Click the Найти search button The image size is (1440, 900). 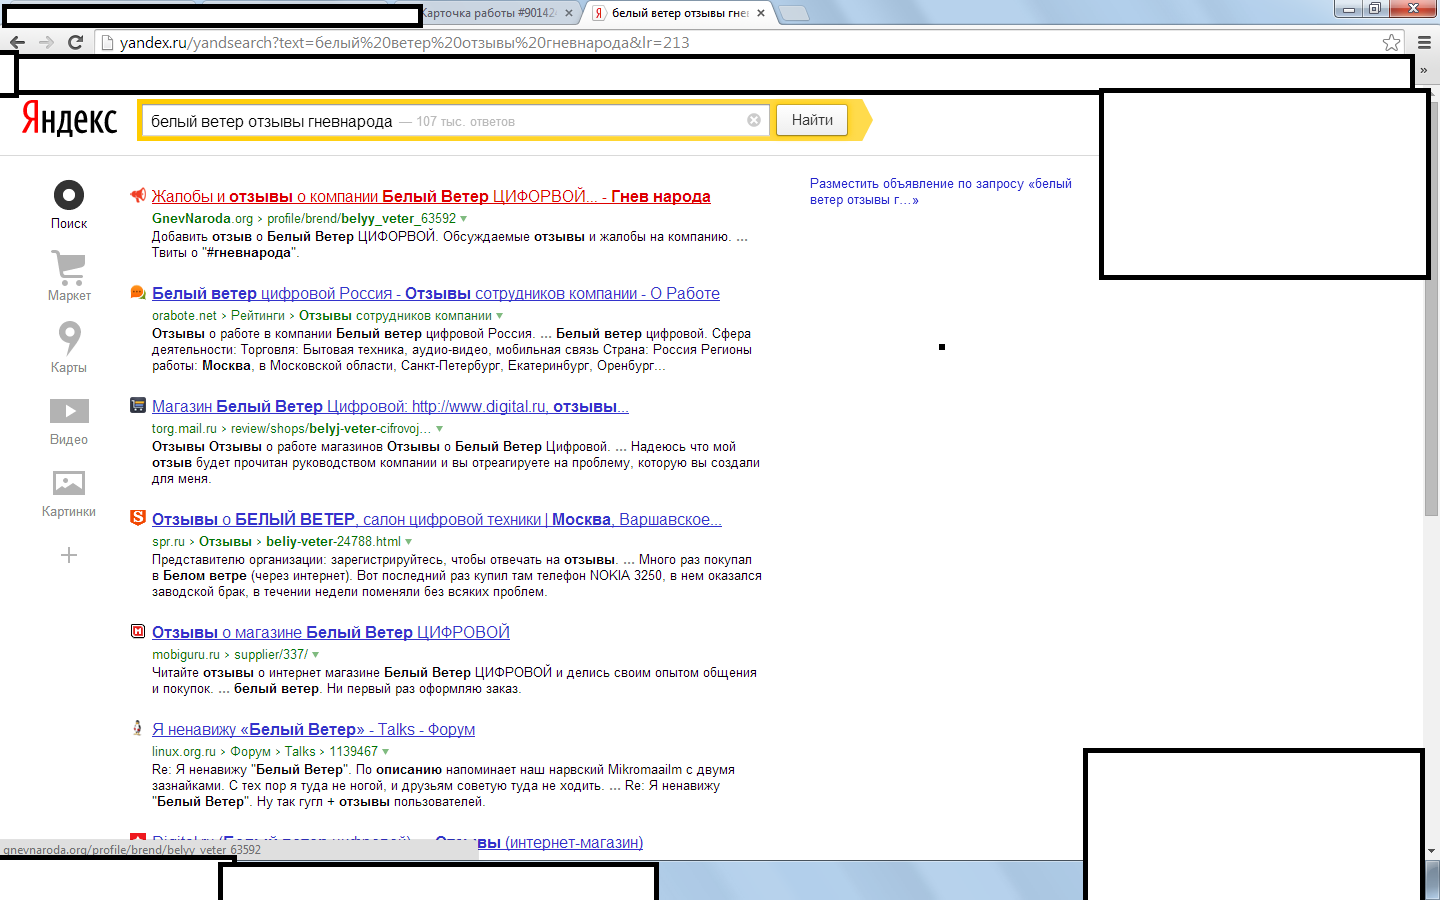(x=812, y=120)
